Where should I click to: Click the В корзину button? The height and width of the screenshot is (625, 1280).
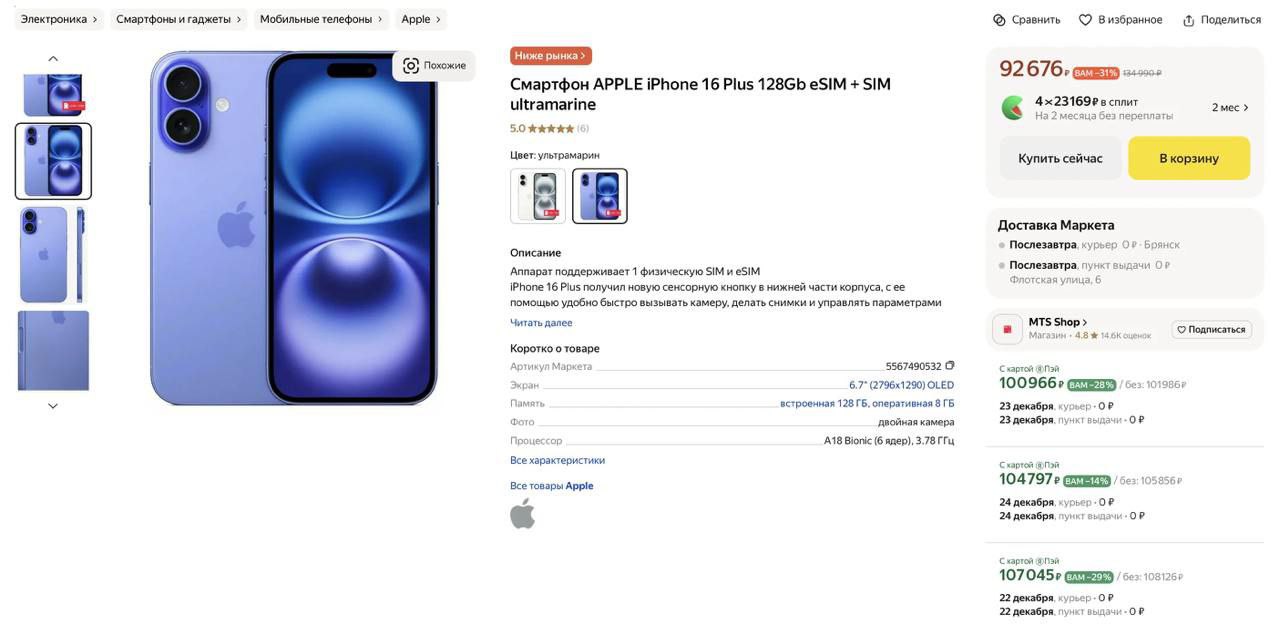coord(1189,158)
